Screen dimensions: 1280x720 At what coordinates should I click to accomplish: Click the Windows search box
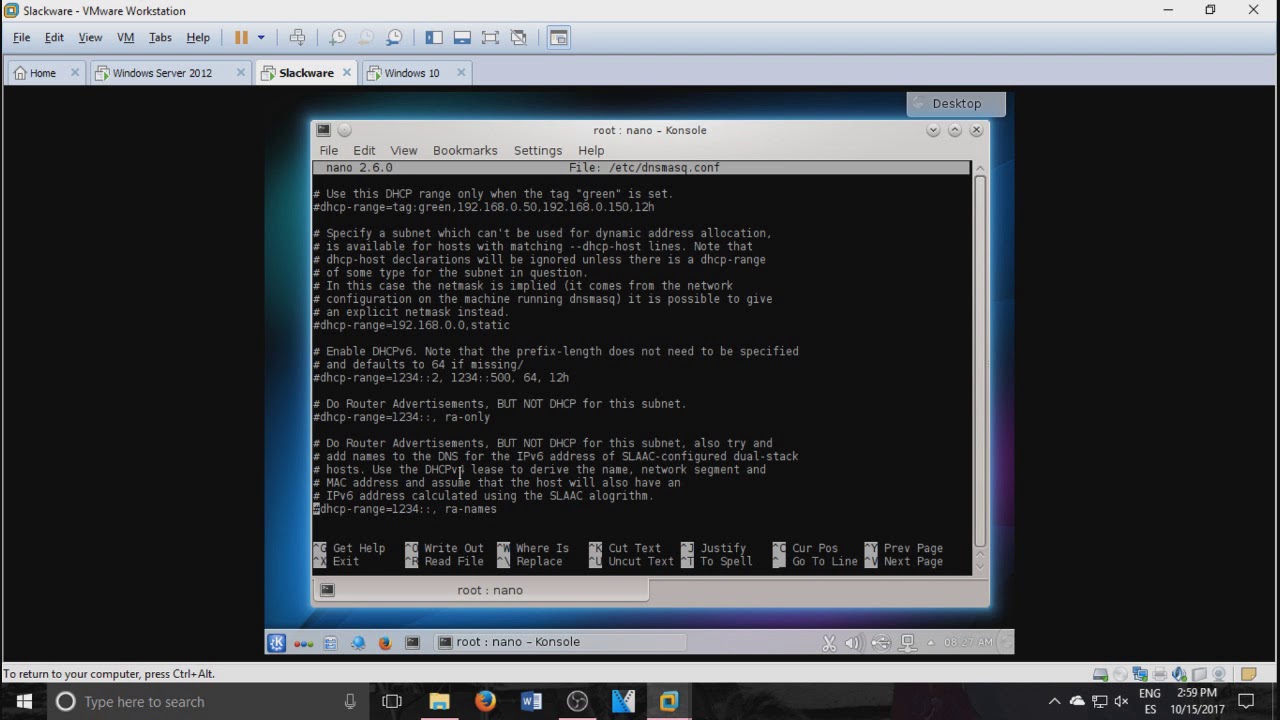coord(206,702)
